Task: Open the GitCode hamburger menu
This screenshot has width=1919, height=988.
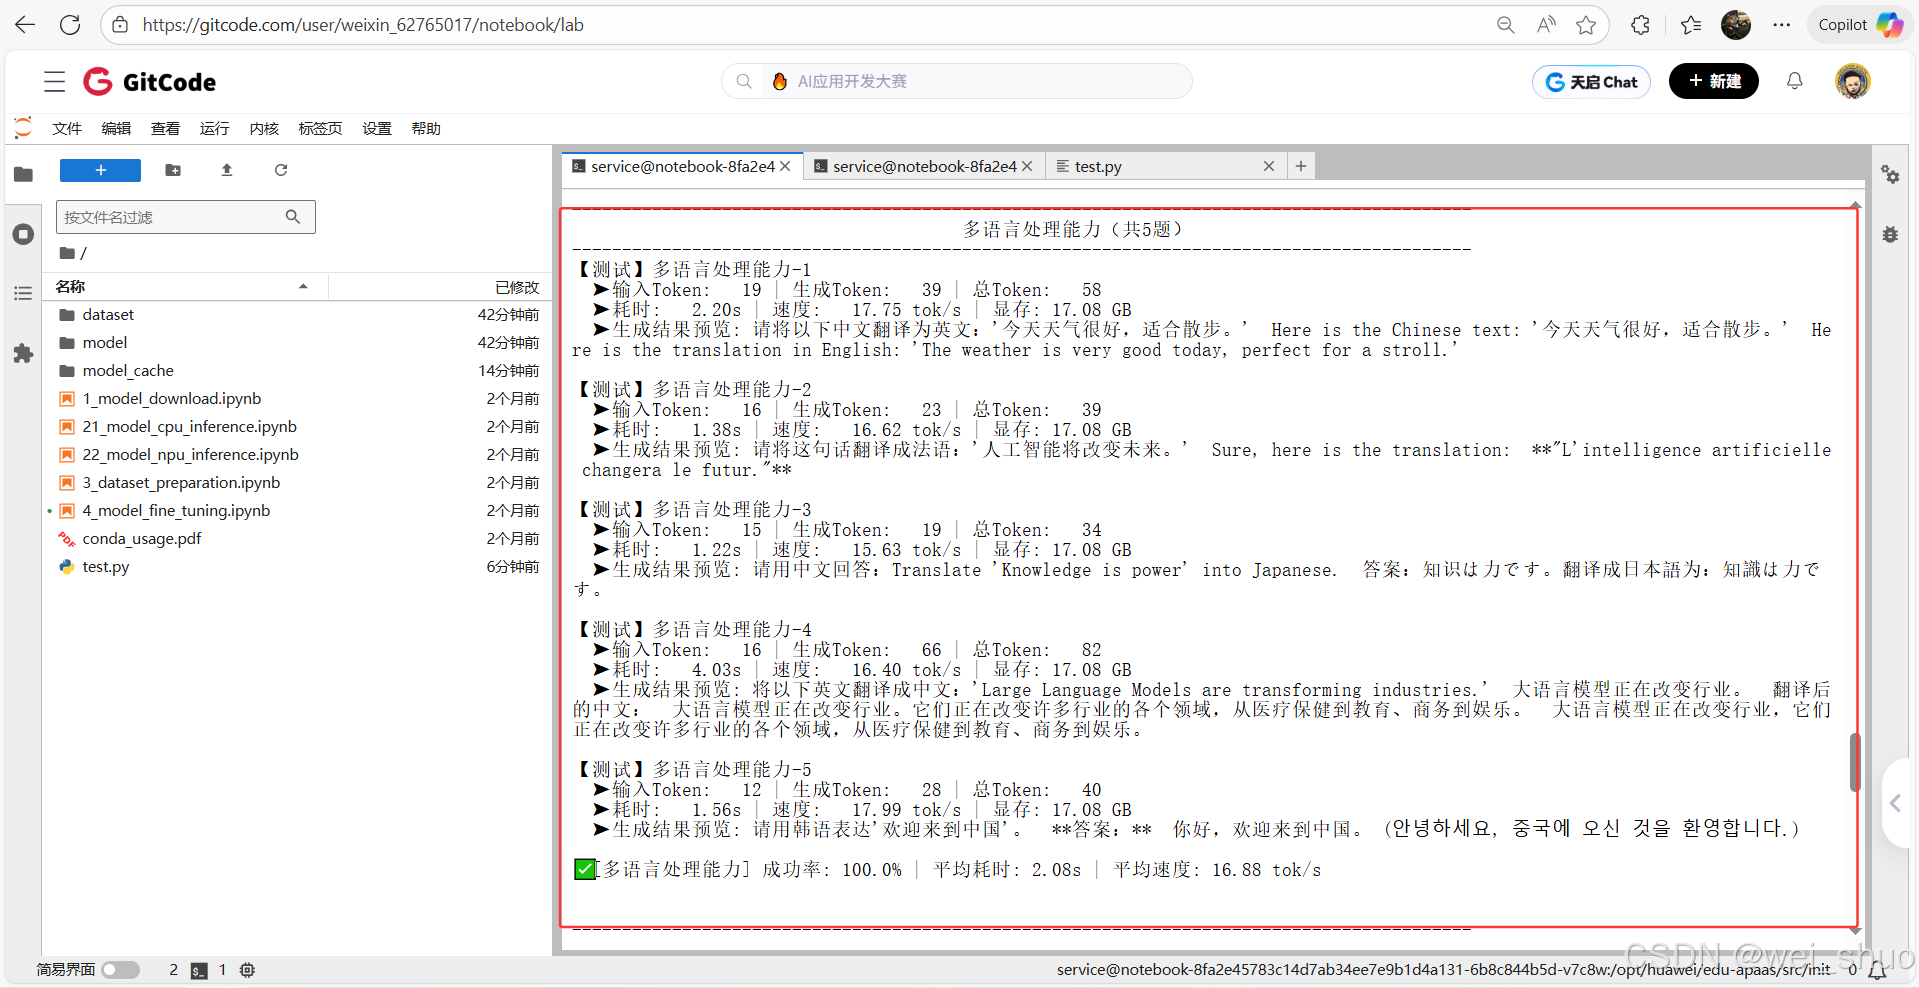Action: pyautogui.click(x=55, y=82)
